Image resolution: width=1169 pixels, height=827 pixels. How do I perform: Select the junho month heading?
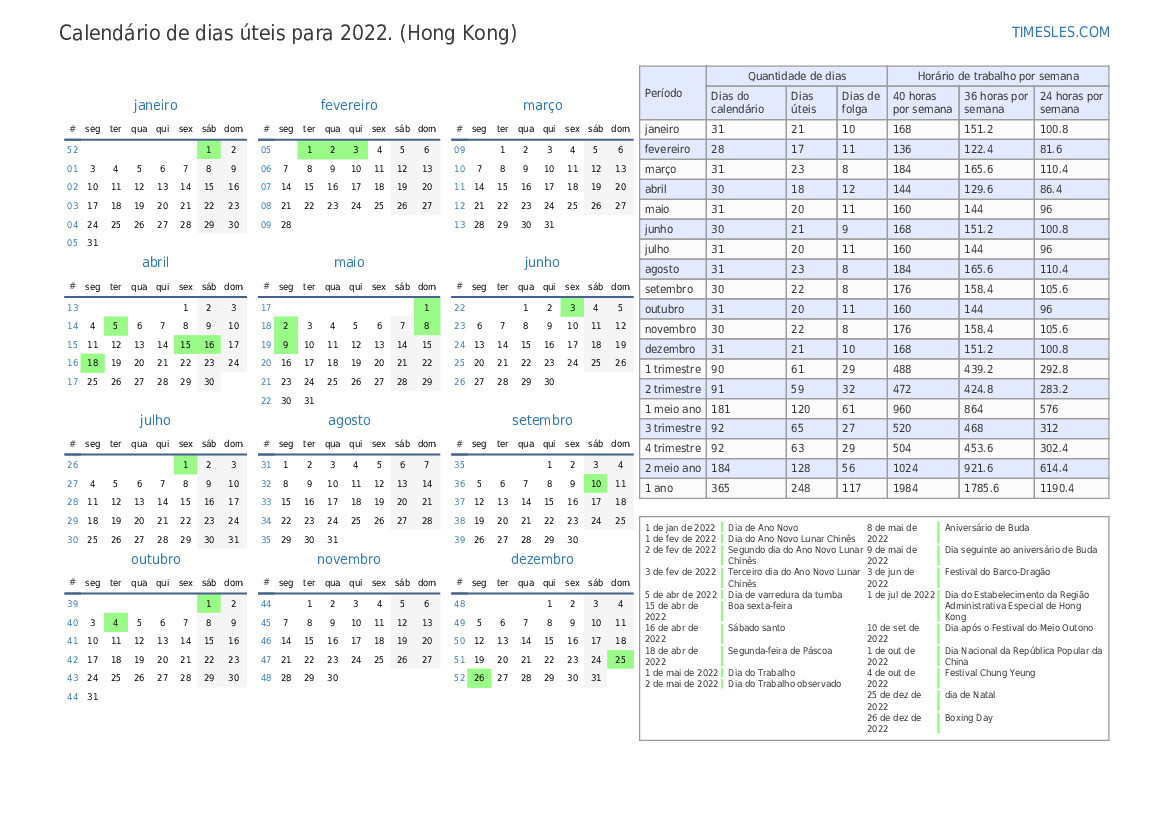(542, 262)
